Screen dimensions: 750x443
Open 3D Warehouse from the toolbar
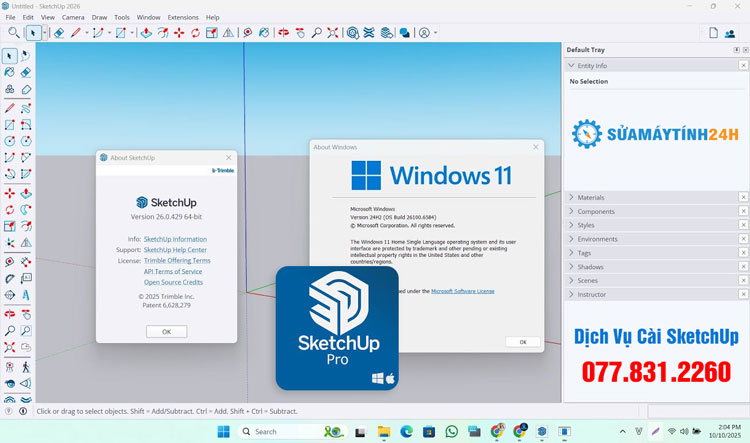[x=353, y=33]
